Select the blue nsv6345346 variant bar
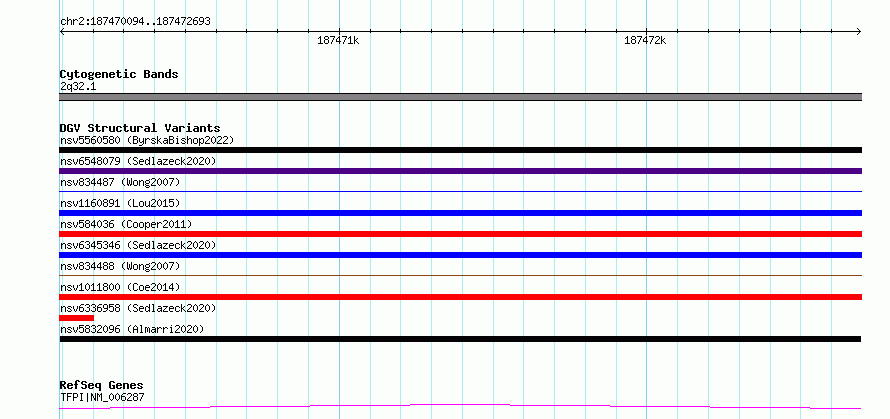Screen dimensions: 890x419 [460, 255]
